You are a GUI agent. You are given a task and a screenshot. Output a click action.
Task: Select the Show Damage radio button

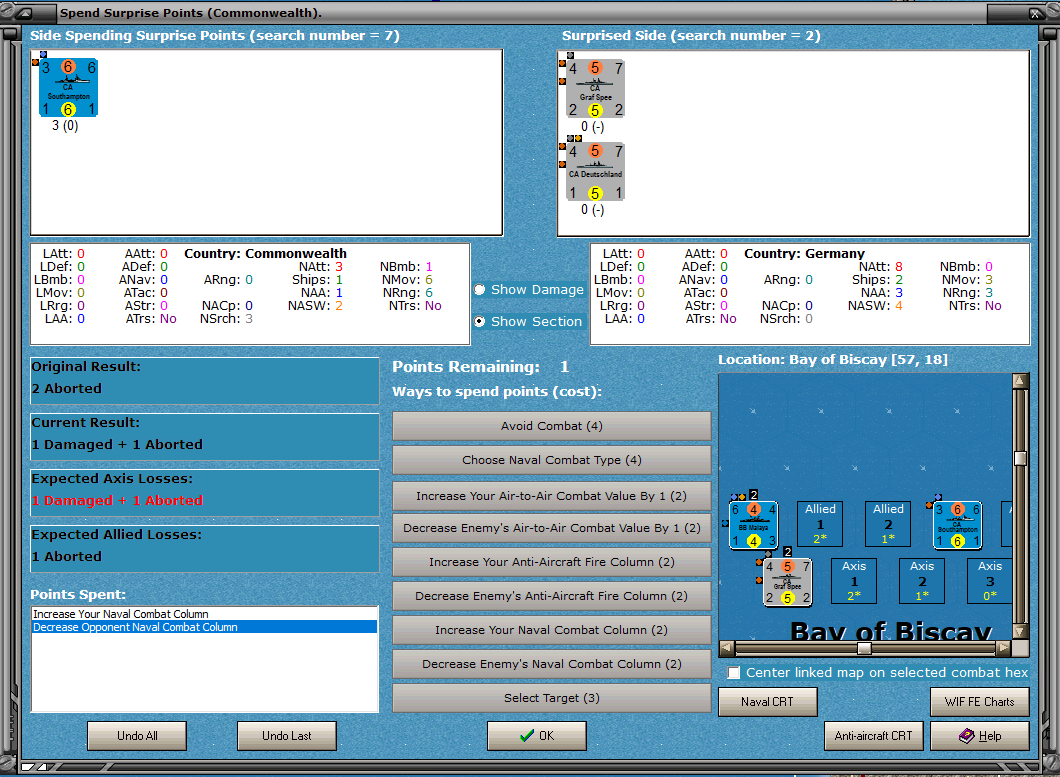pyautogui.click(x=480, y=289)
